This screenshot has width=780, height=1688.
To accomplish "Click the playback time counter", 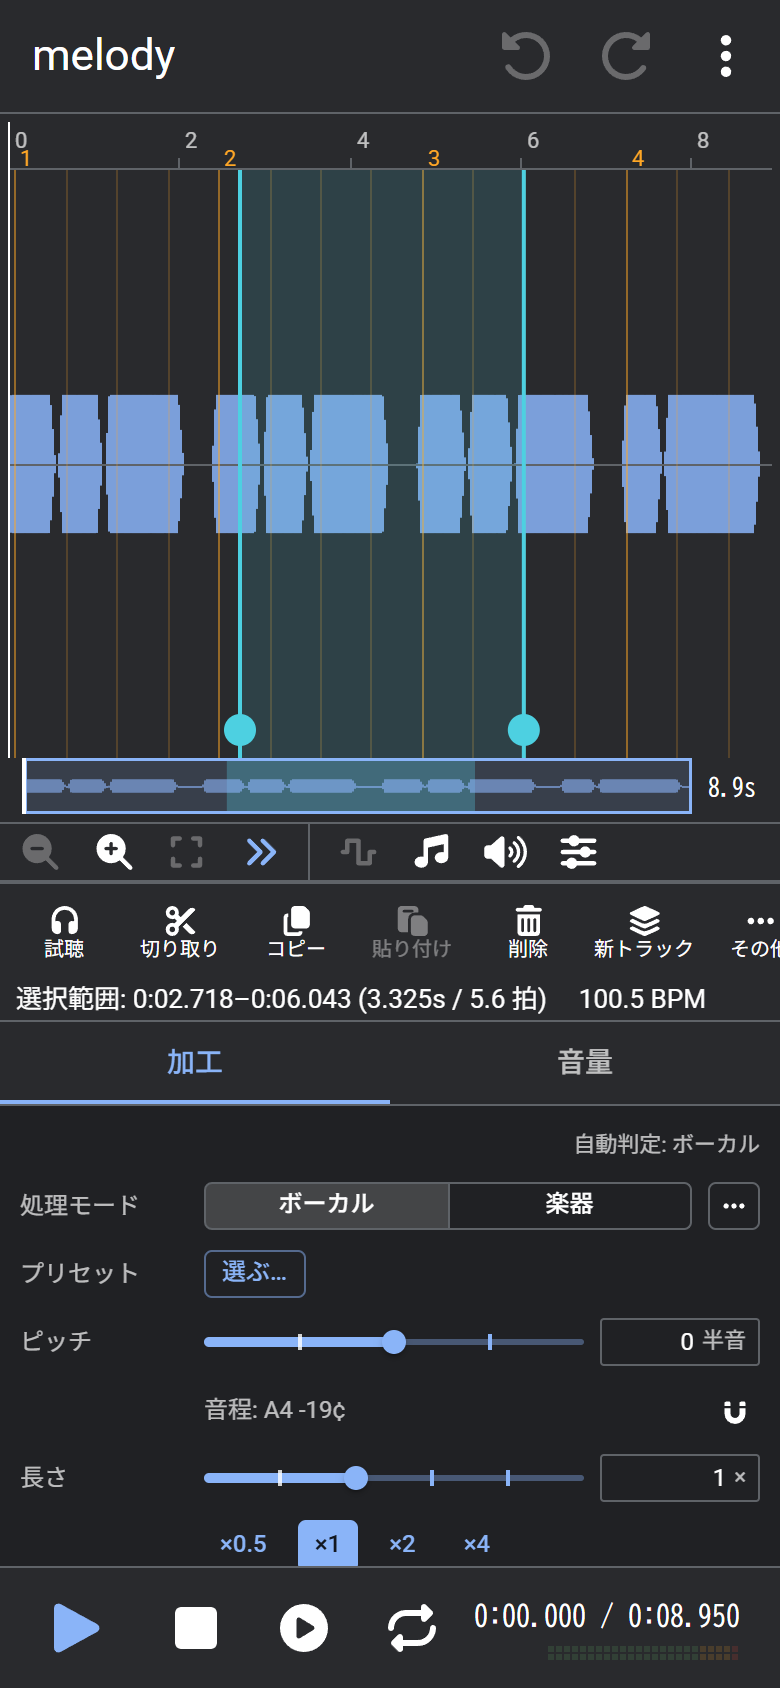I will click(x=607, y=1616).
